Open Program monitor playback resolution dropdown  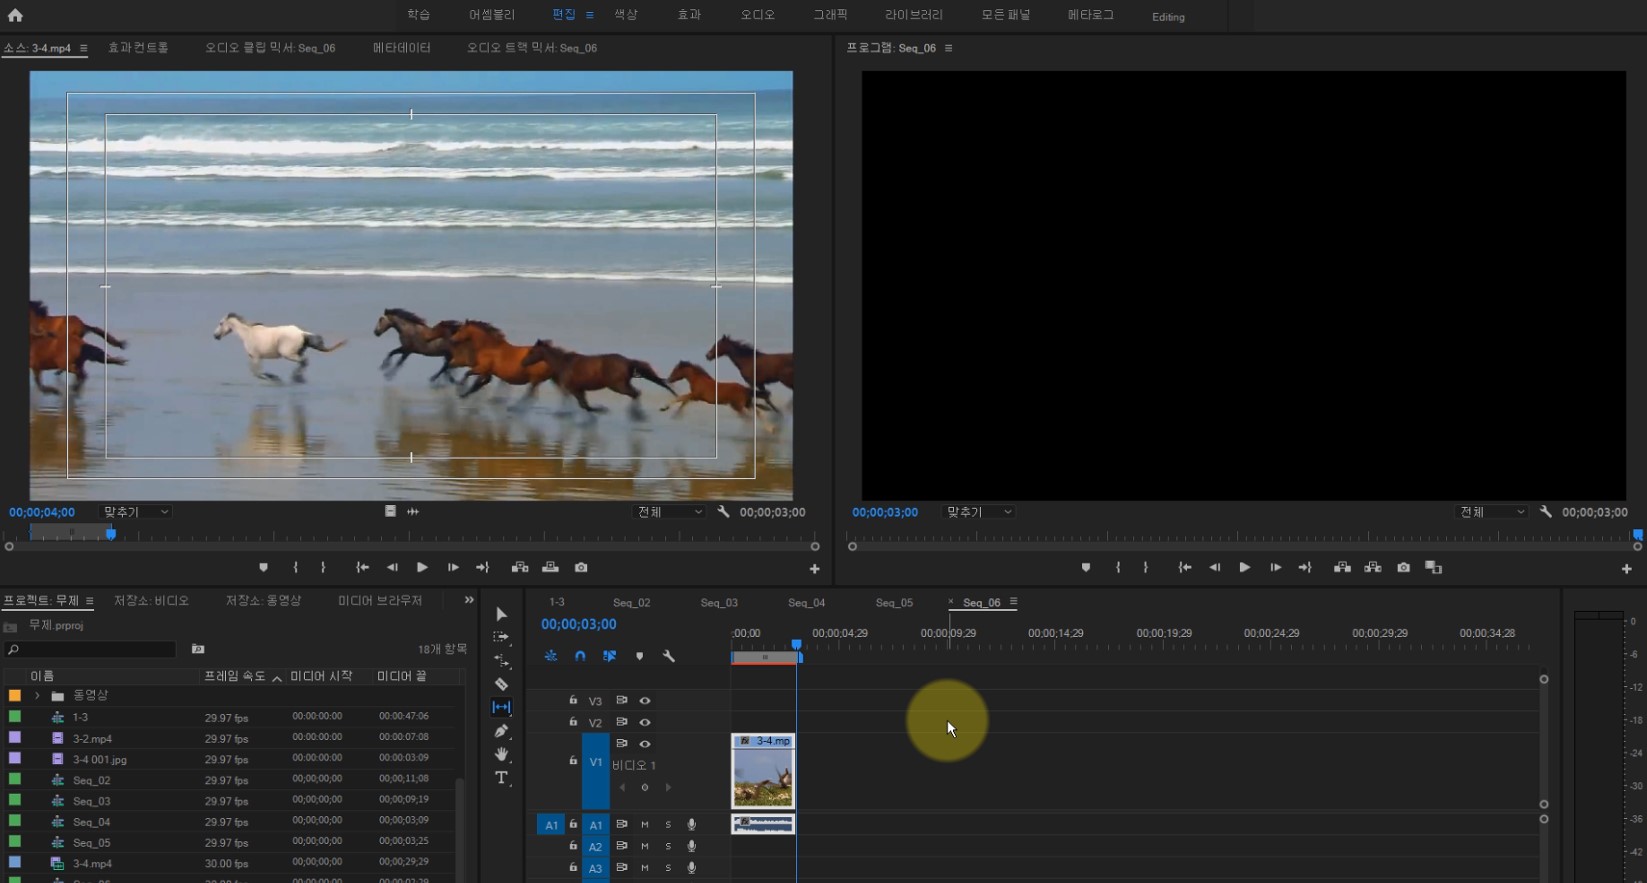[1492, 512]
